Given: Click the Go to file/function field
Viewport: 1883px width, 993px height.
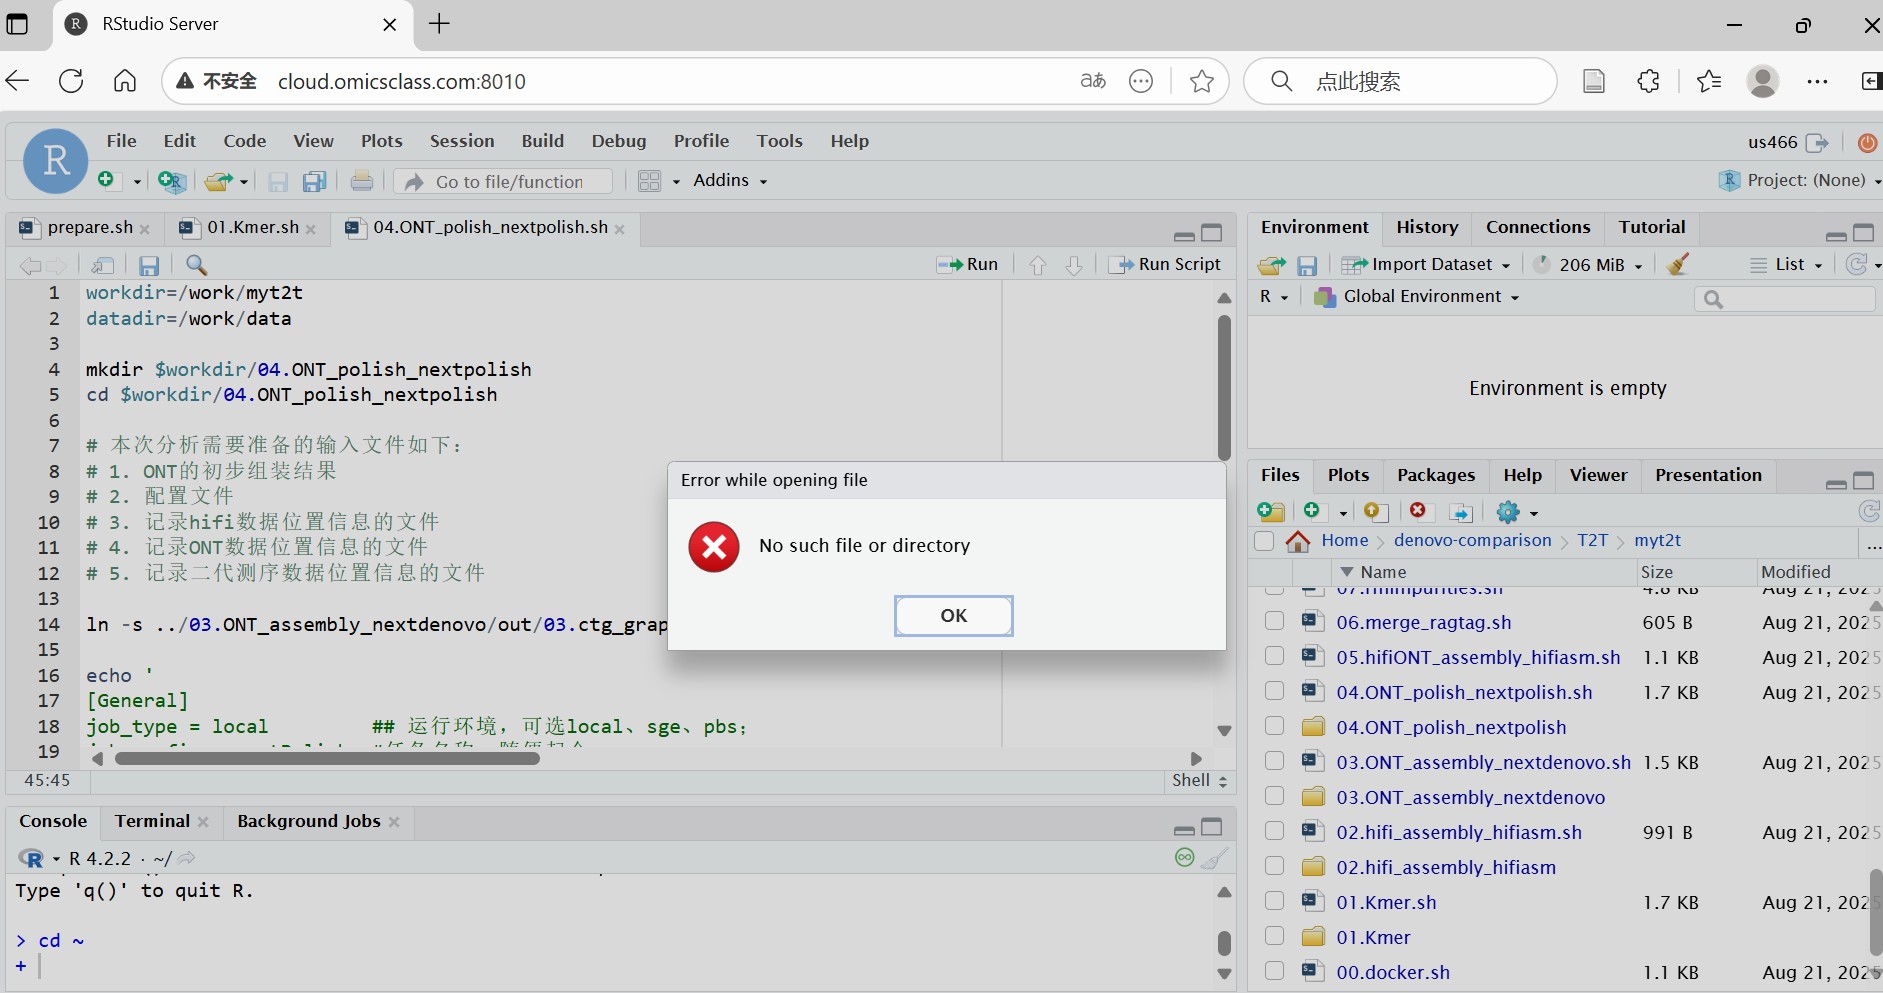Looking at the screenshot, I should [x=509, y=181].
